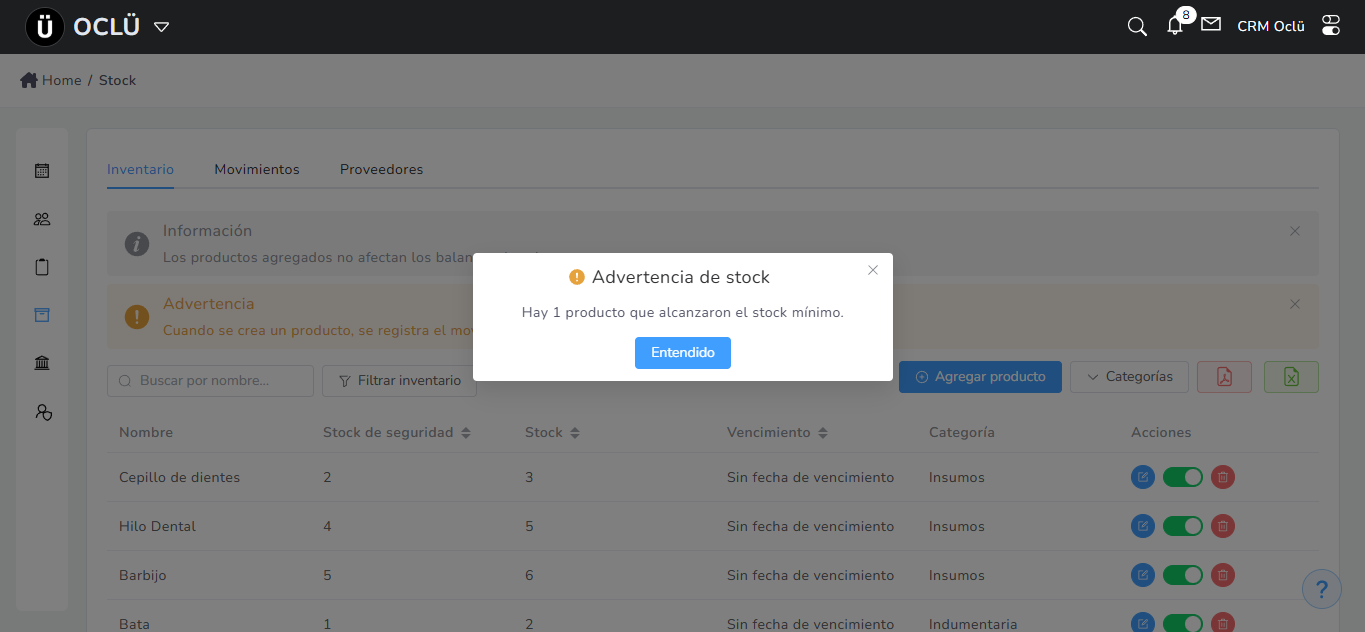Click the Categoría column header
1365x632 pixels.
[962, 433]
